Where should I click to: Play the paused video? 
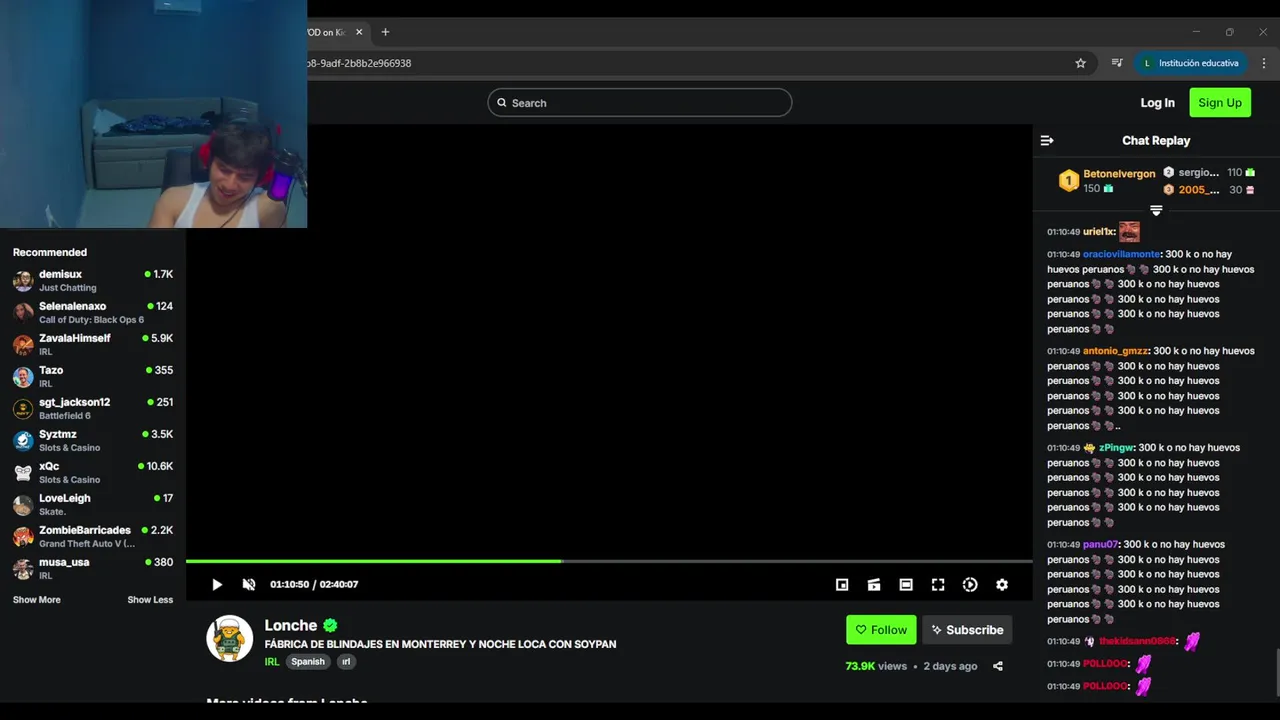pos(217,585)
